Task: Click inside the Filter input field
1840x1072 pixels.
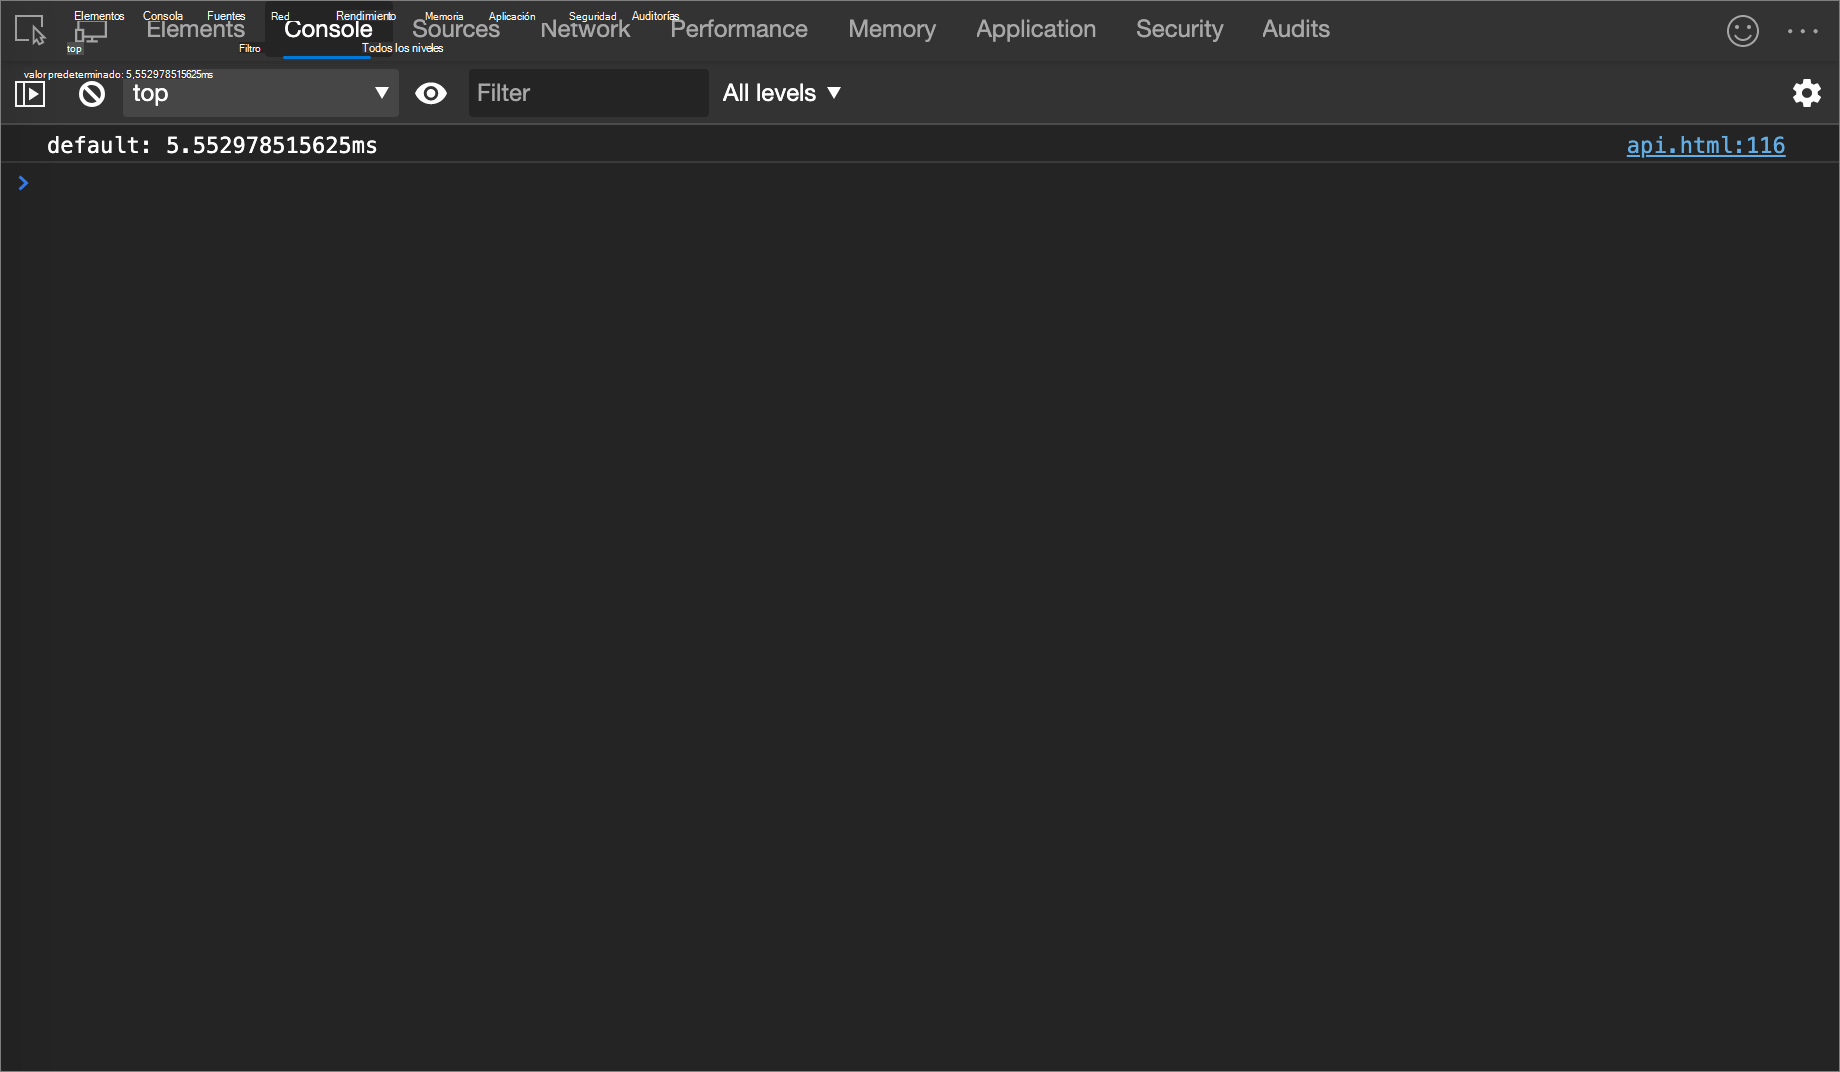Action: click(588, 93)
